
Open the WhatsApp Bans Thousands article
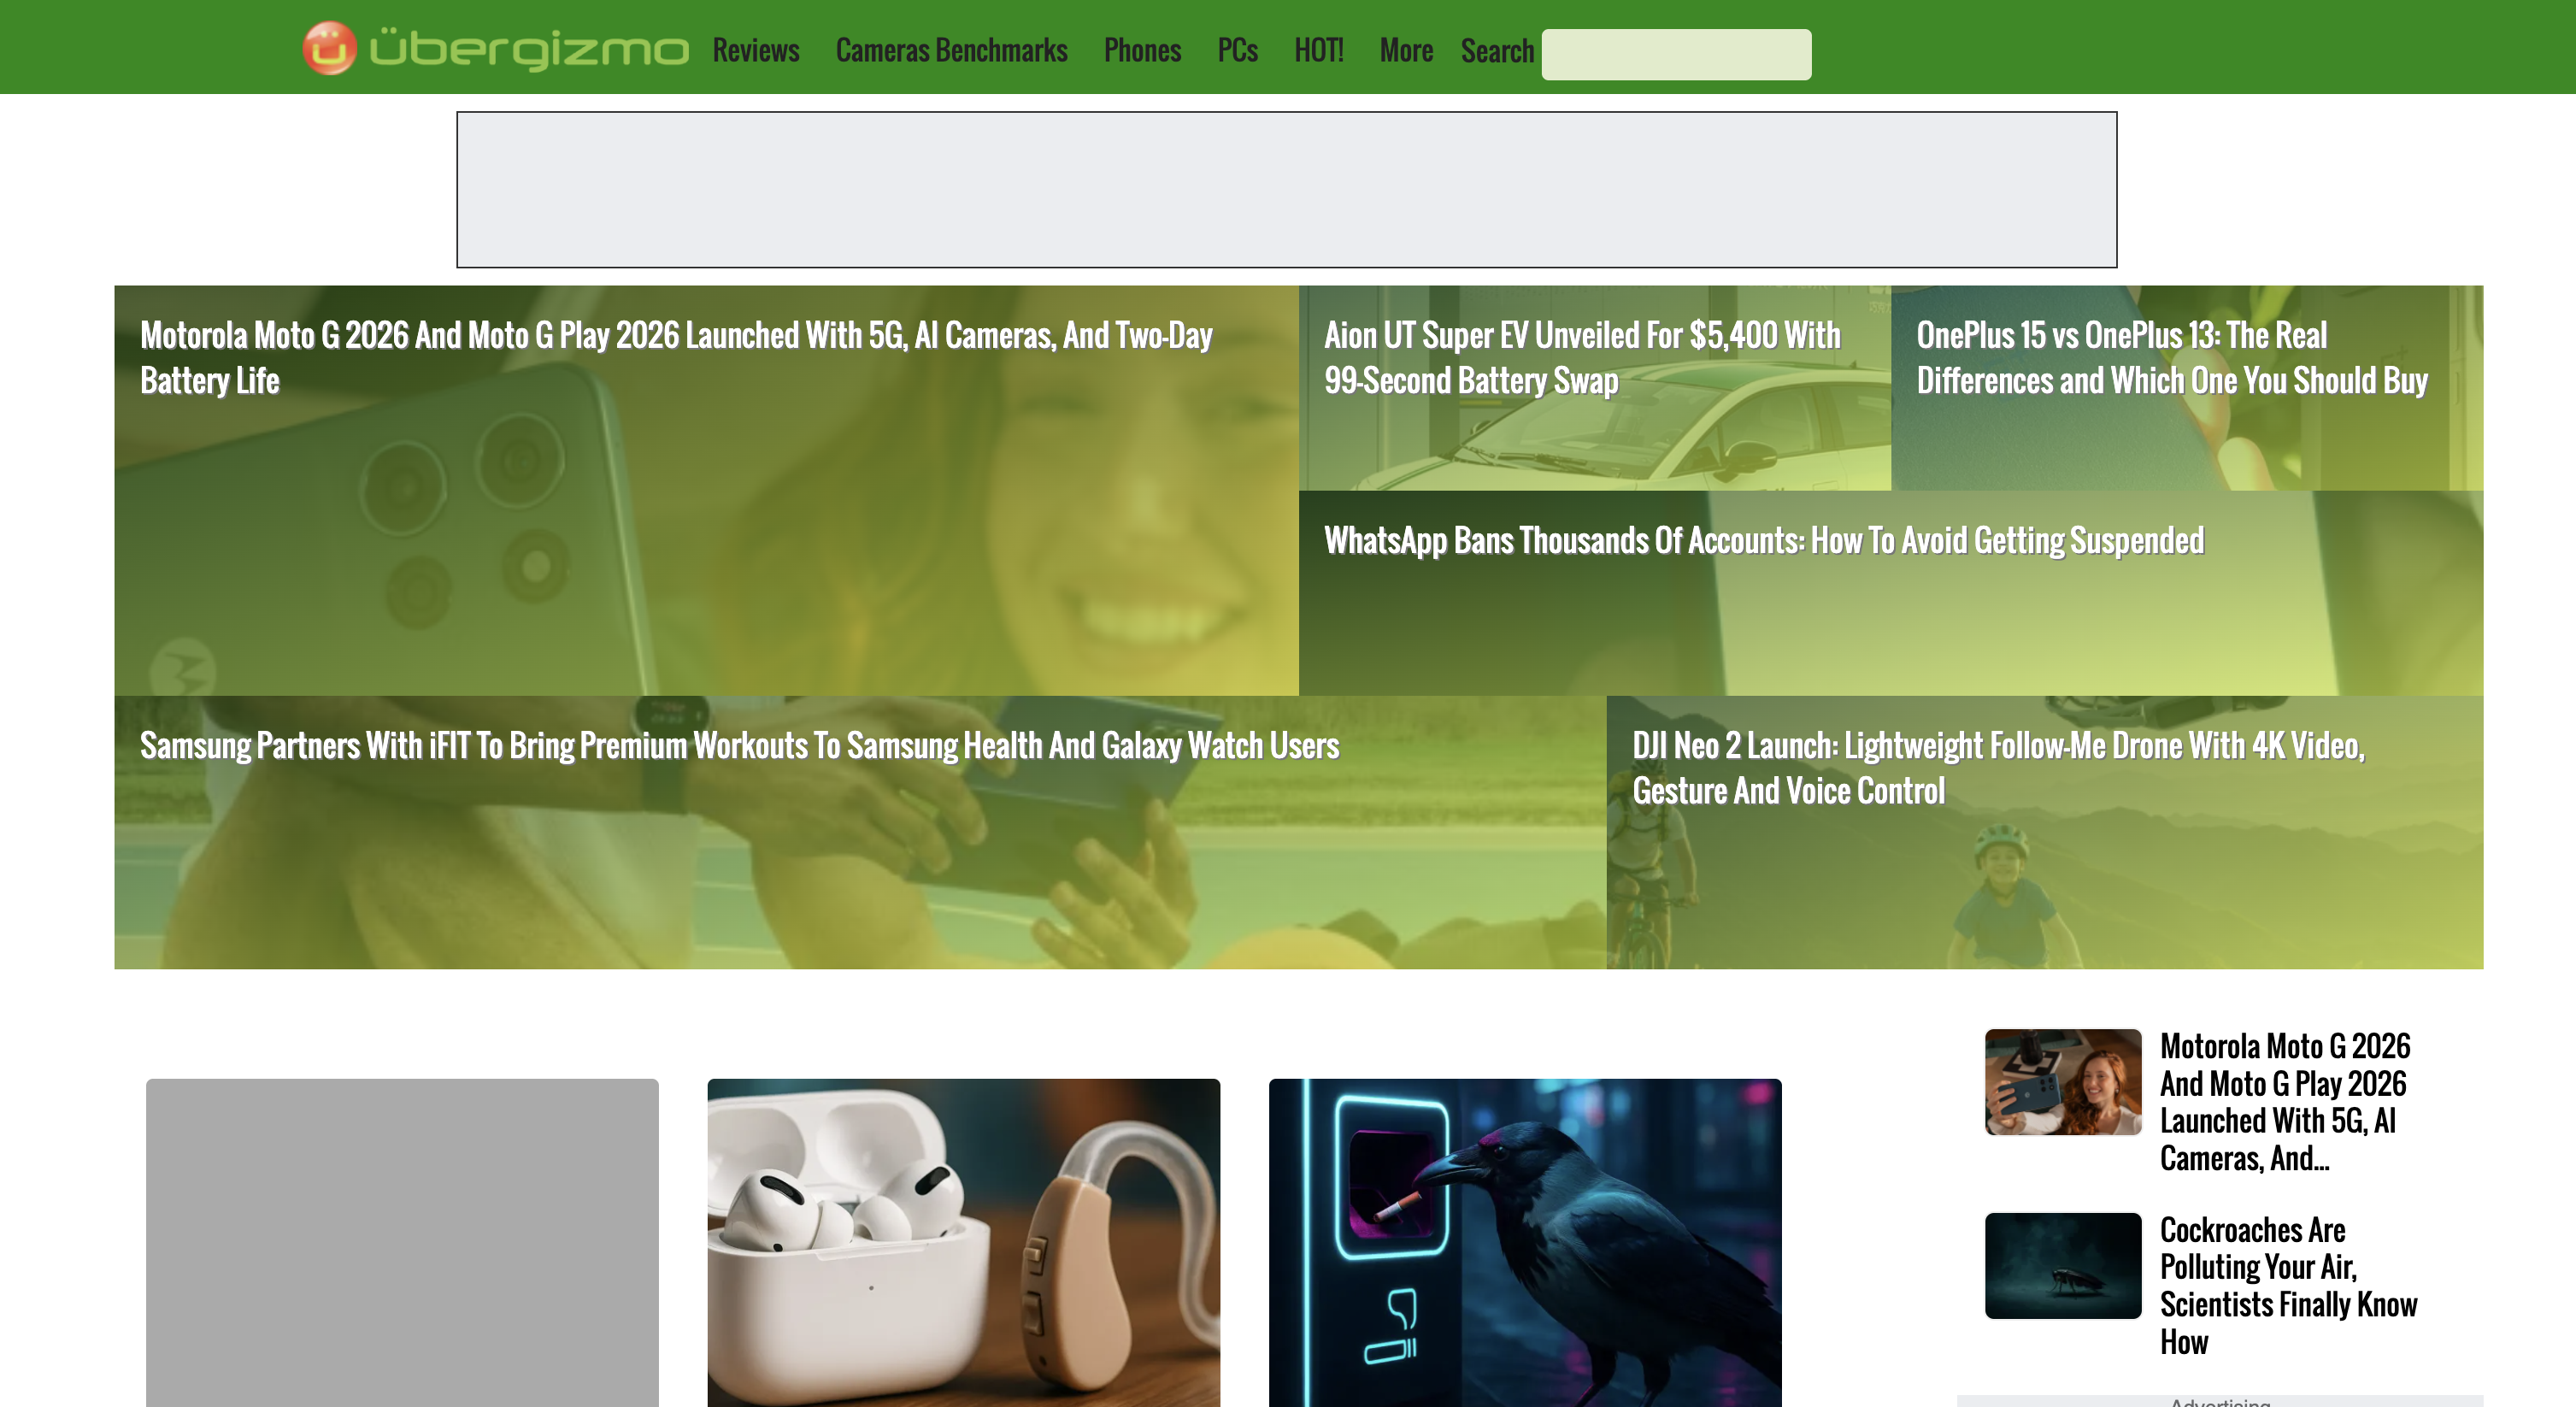1763,541
